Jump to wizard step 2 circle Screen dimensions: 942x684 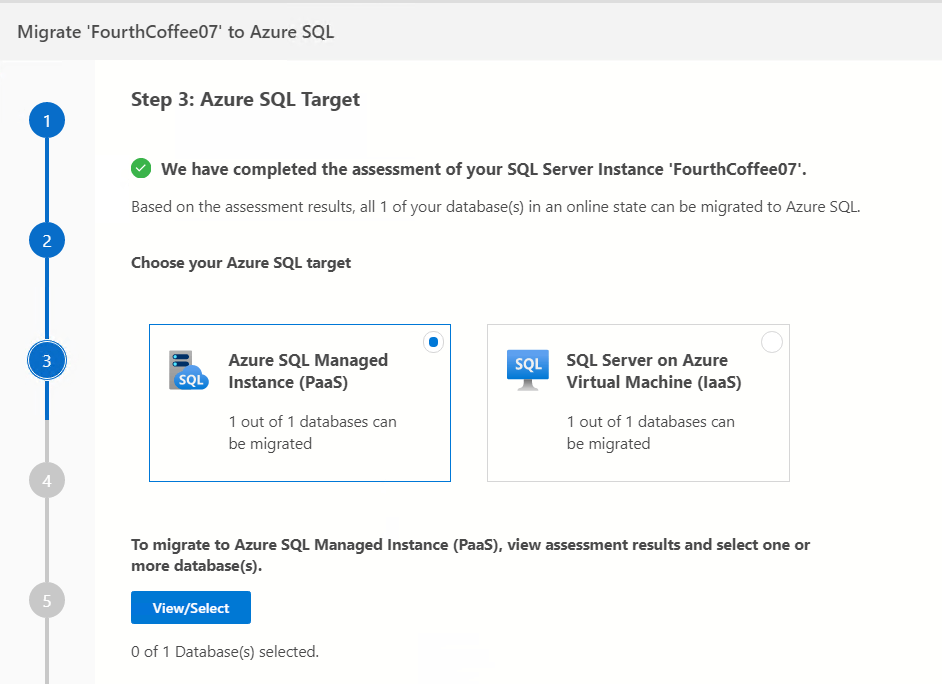(47, 241)
